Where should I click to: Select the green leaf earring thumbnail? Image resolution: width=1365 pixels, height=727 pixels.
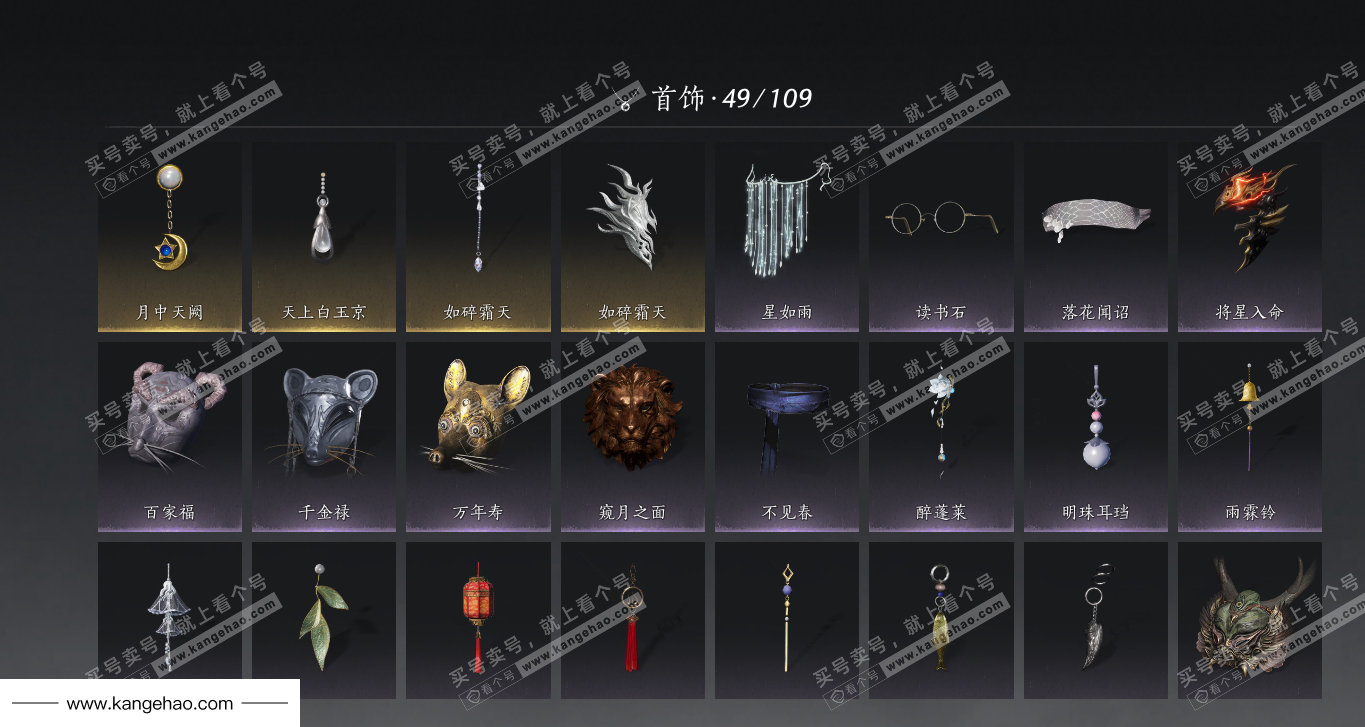coord(324,620)
